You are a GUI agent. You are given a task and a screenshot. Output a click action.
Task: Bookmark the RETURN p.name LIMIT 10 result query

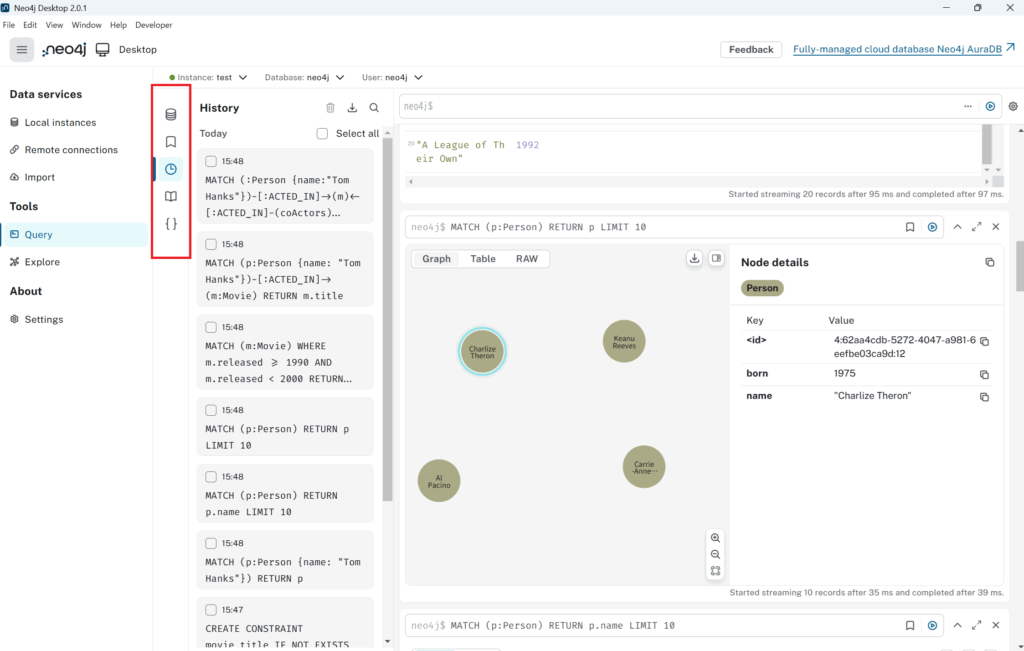point(910,626)
